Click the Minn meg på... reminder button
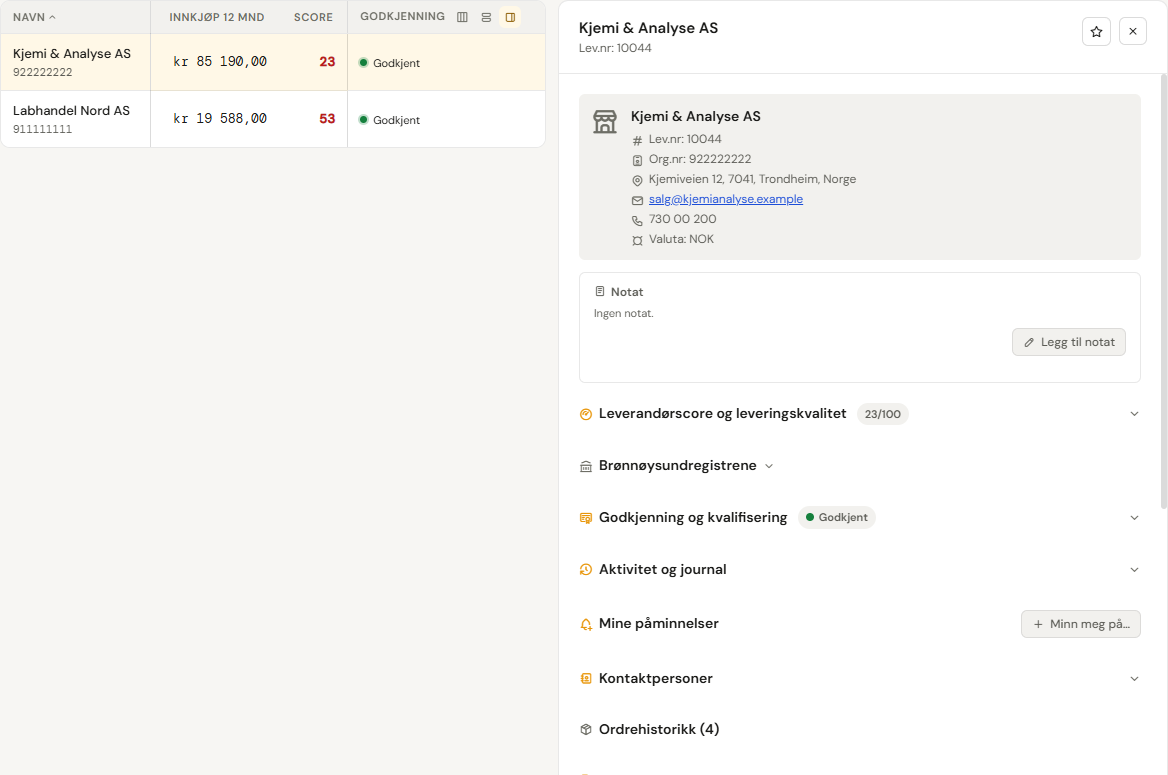Image resolution: width=1168 pixels, height=775 pixels. click(1081, 624)
